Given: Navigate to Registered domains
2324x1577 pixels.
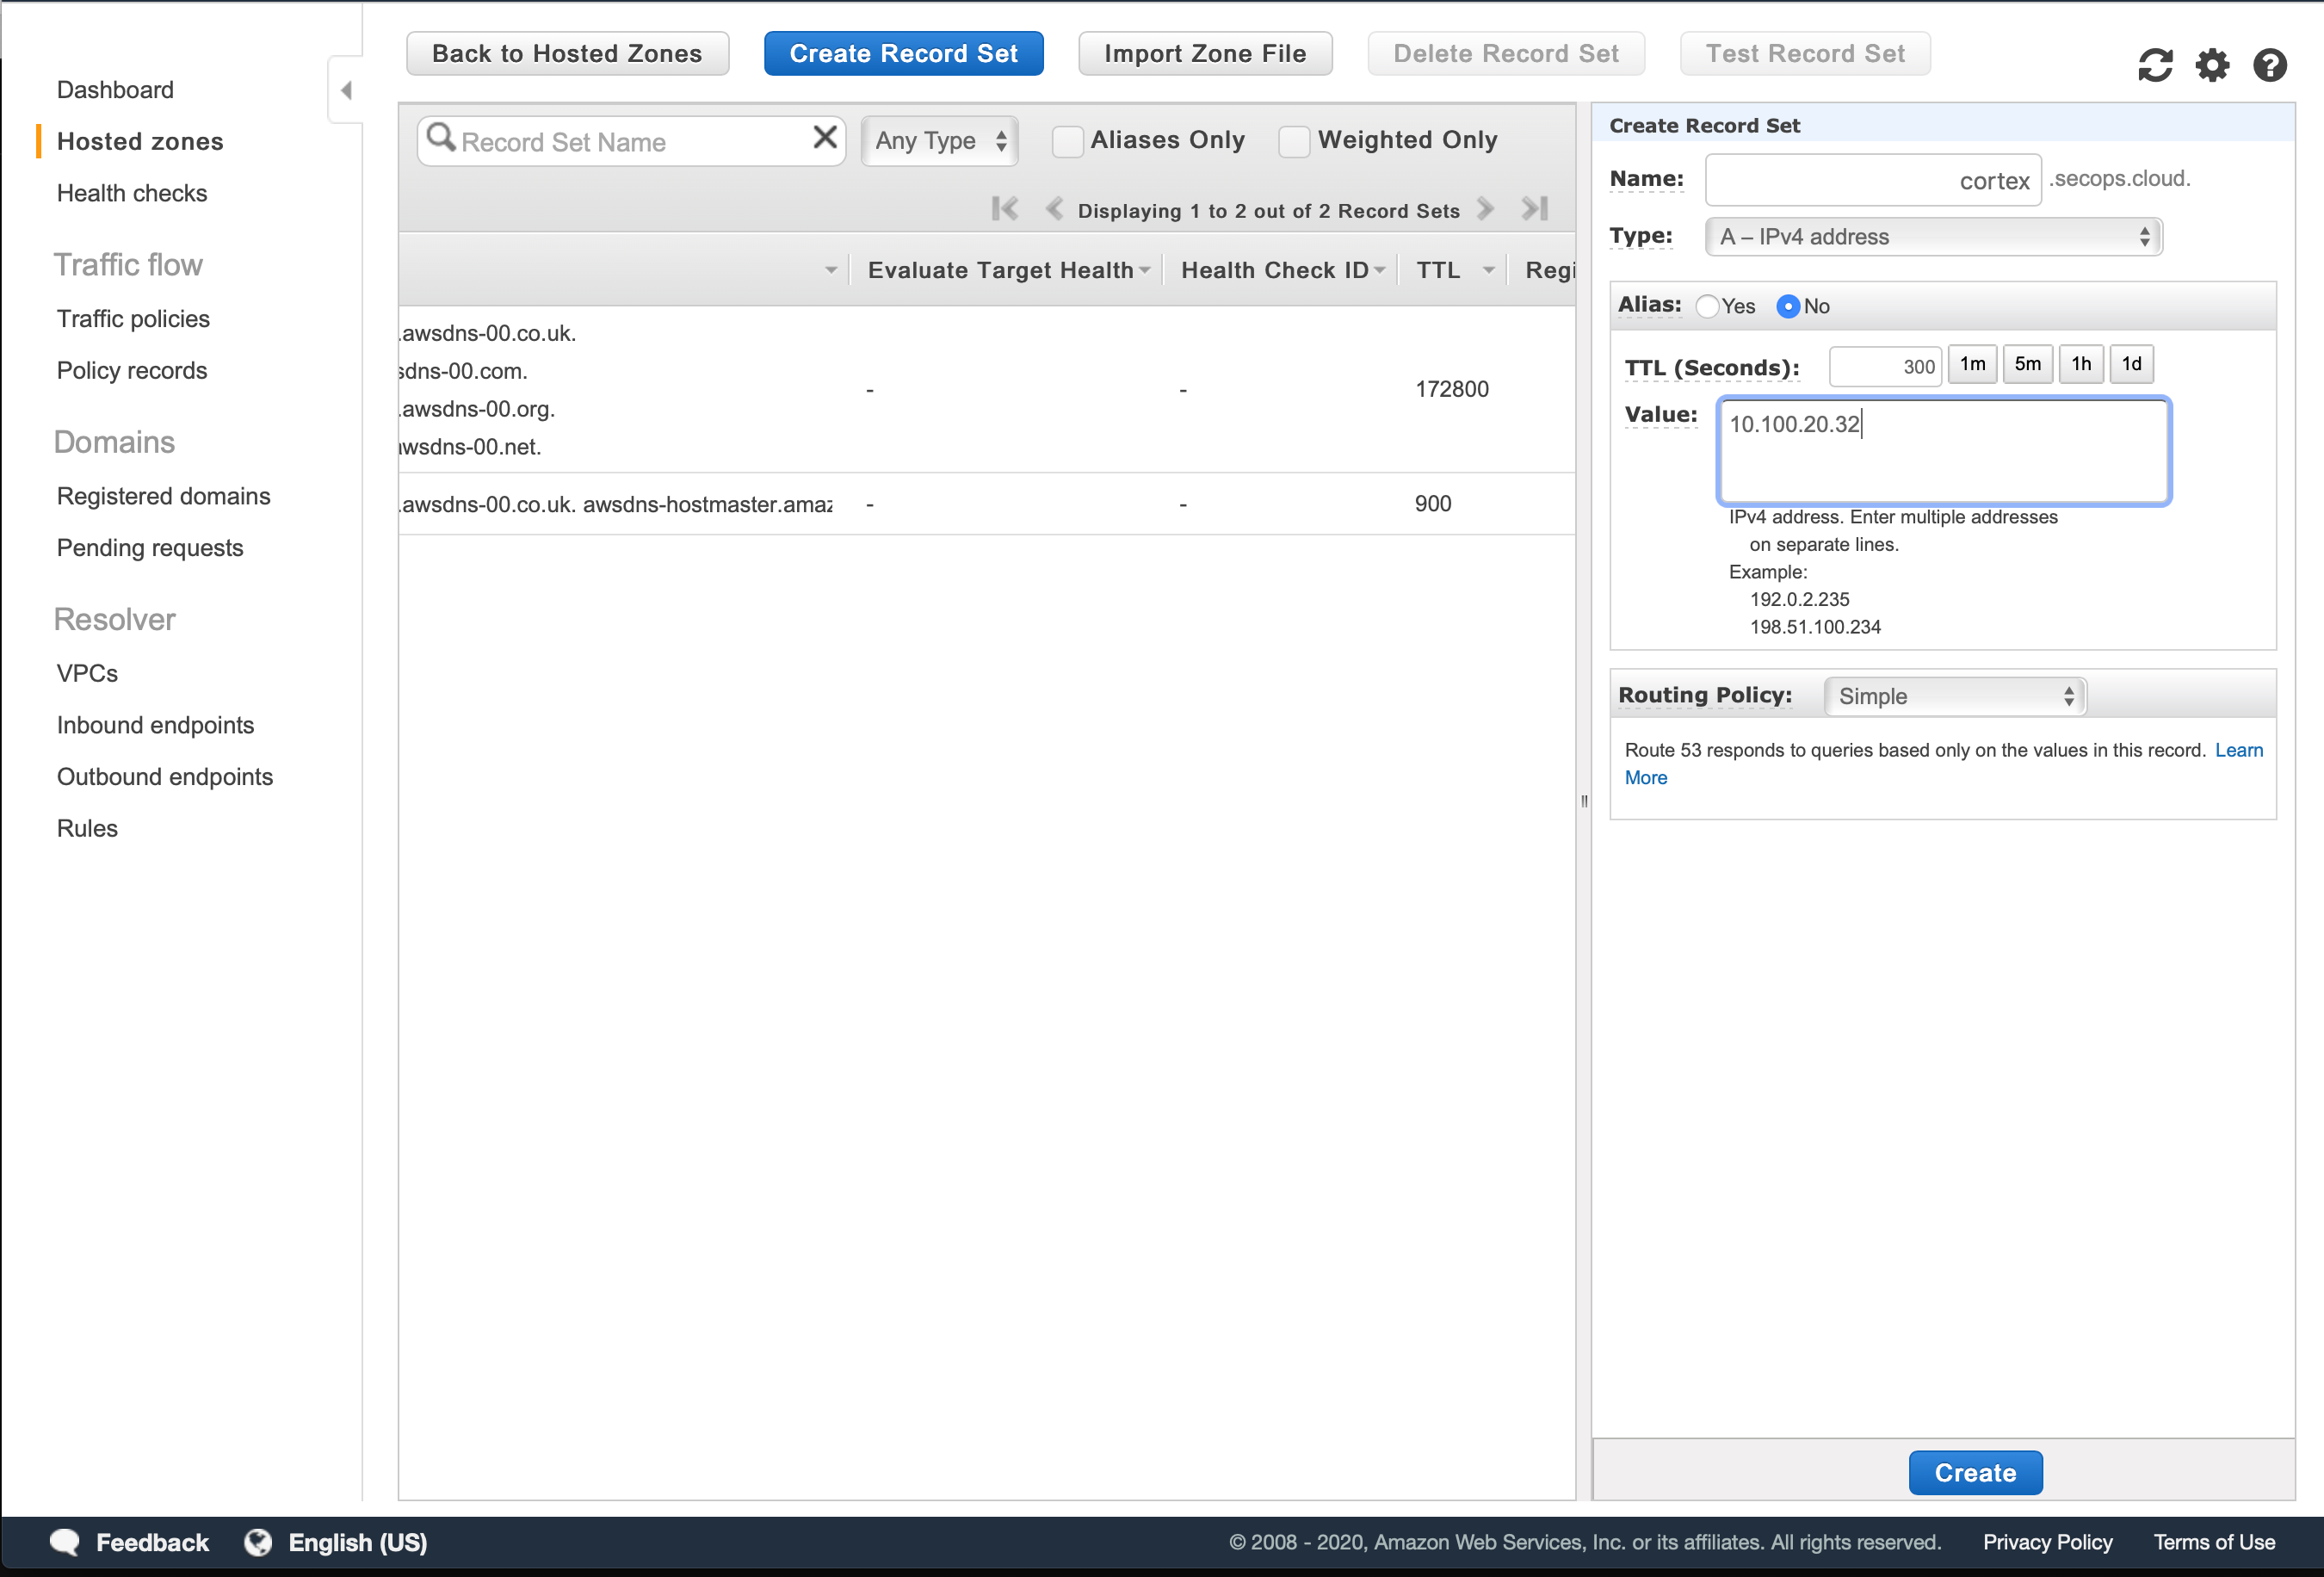Looking at the screenshot, I should (x=163, y=495).
